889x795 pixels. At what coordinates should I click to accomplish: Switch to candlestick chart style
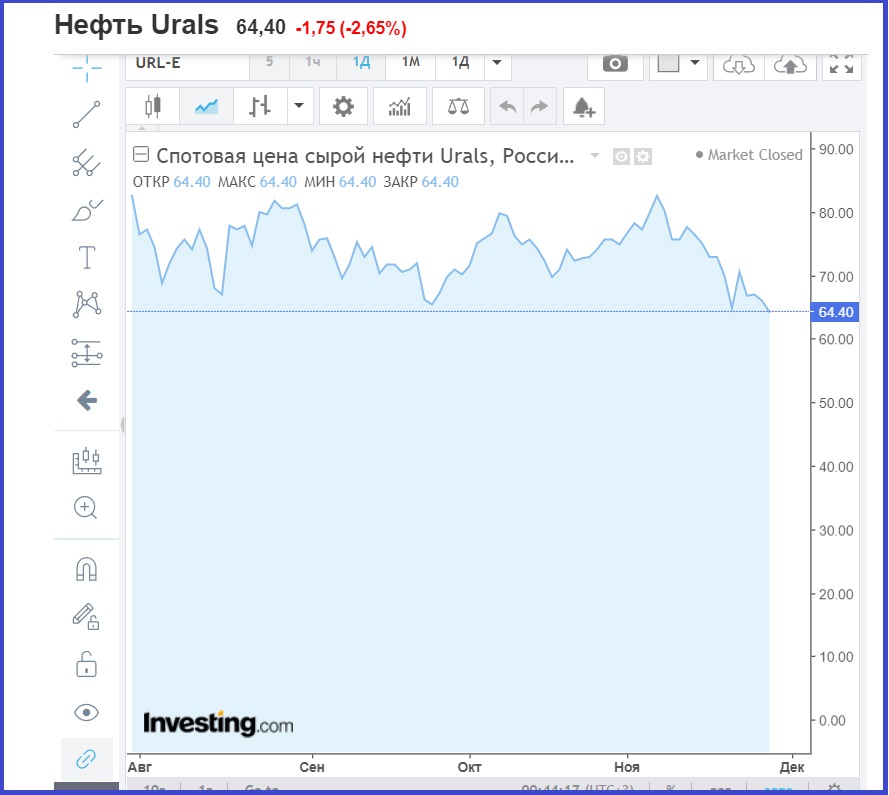(x=153, y=106)
